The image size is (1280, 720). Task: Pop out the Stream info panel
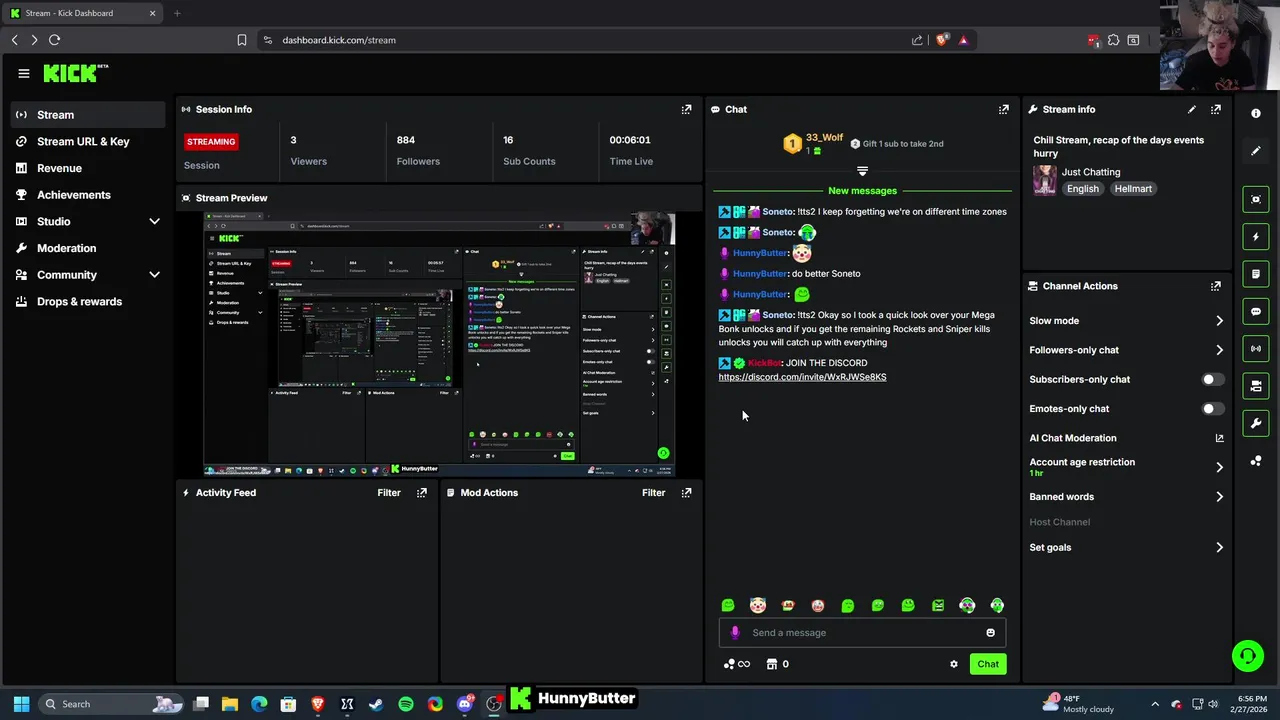(1216, 109)
